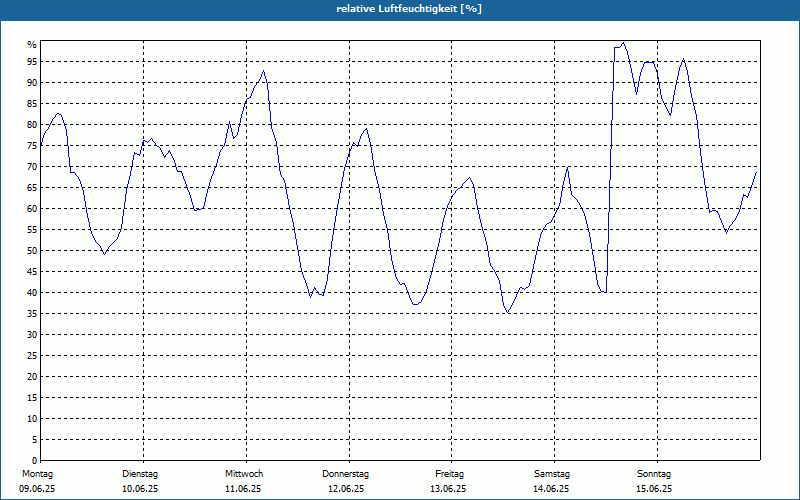The image size is (800, 500).
Task: Click the '25' y-axis value
Action: point(32,356)
